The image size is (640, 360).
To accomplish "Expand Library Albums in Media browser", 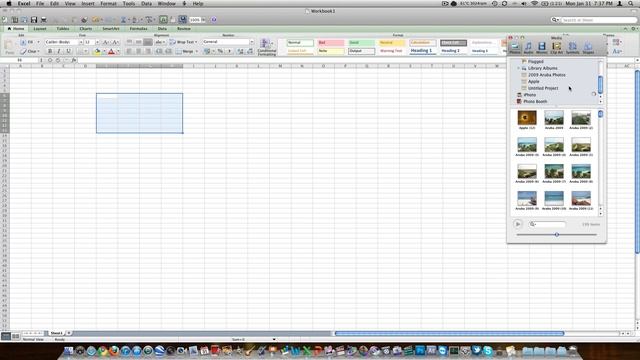I will (519, 68).
